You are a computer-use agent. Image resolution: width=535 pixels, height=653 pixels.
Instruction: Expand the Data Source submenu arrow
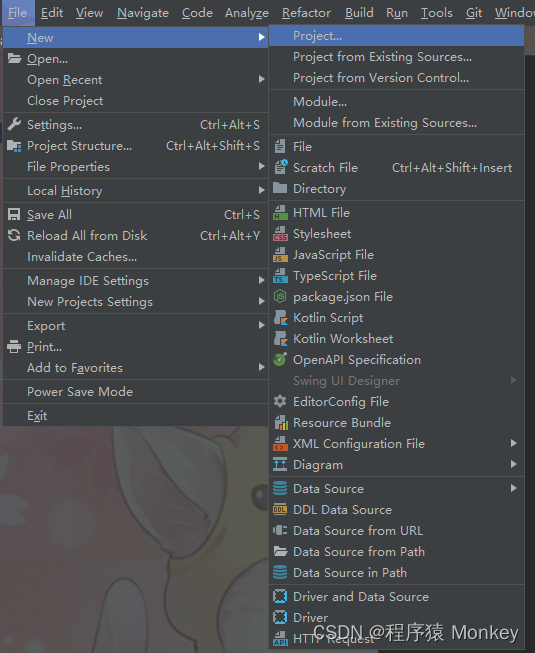514,488
